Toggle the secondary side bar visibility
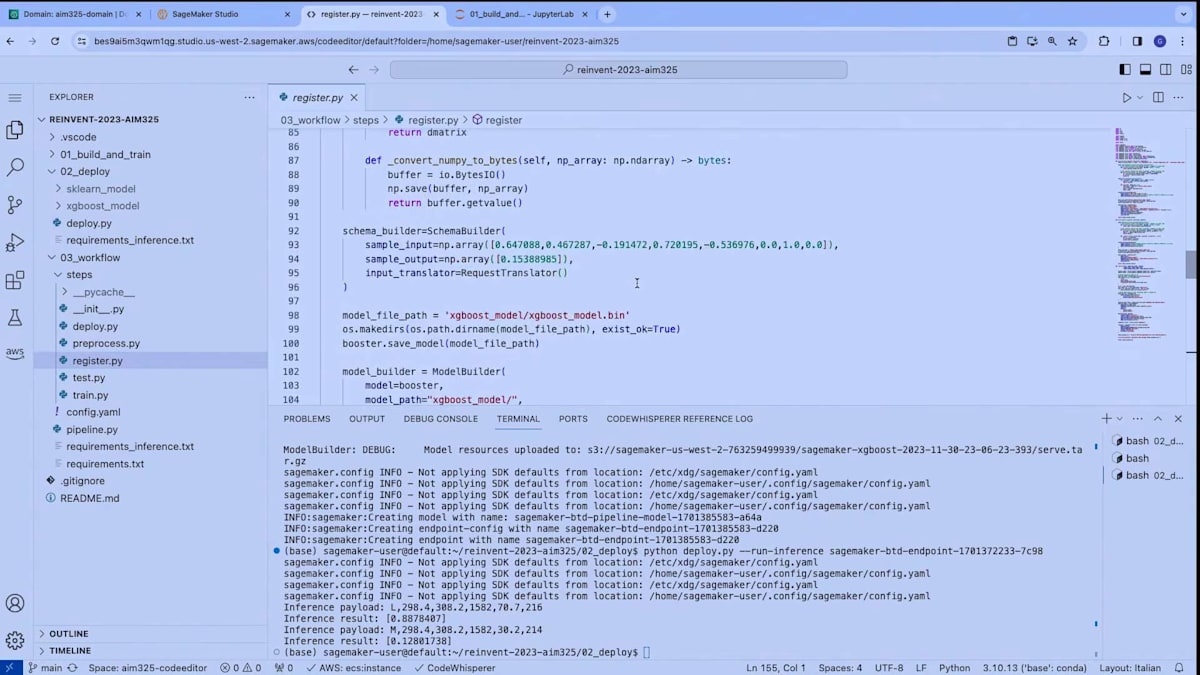Screen dimensions: 1200x675 (x=1166, y=70)
